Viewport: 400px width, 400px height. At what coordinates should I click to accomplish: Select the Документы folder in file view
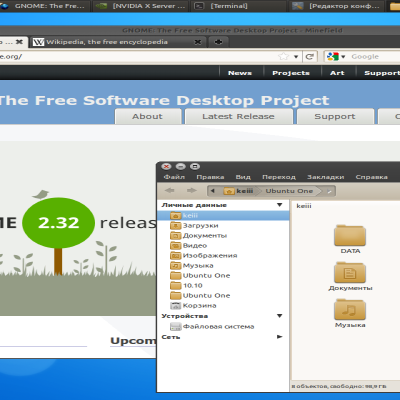[350, 272]
